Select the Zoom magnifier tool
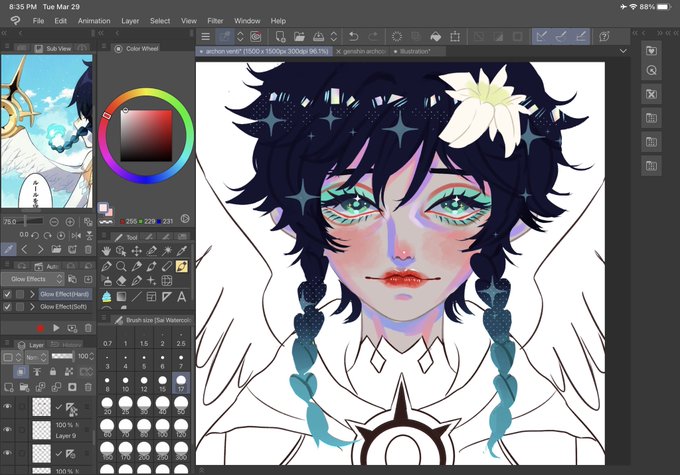Image resolution: width=680 pixels, height=475 pixels. coord(121,266)
